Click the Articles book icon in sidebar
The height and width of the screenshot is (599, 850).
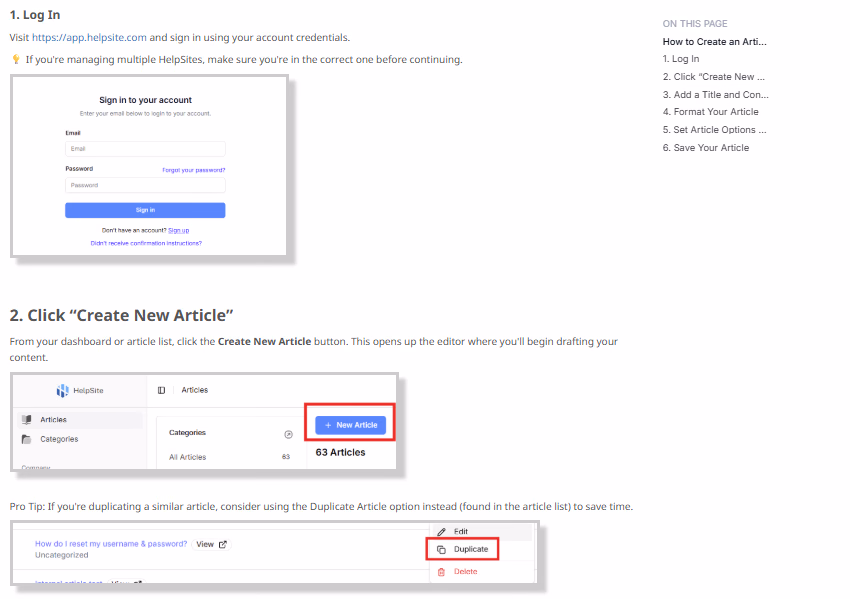27,420
